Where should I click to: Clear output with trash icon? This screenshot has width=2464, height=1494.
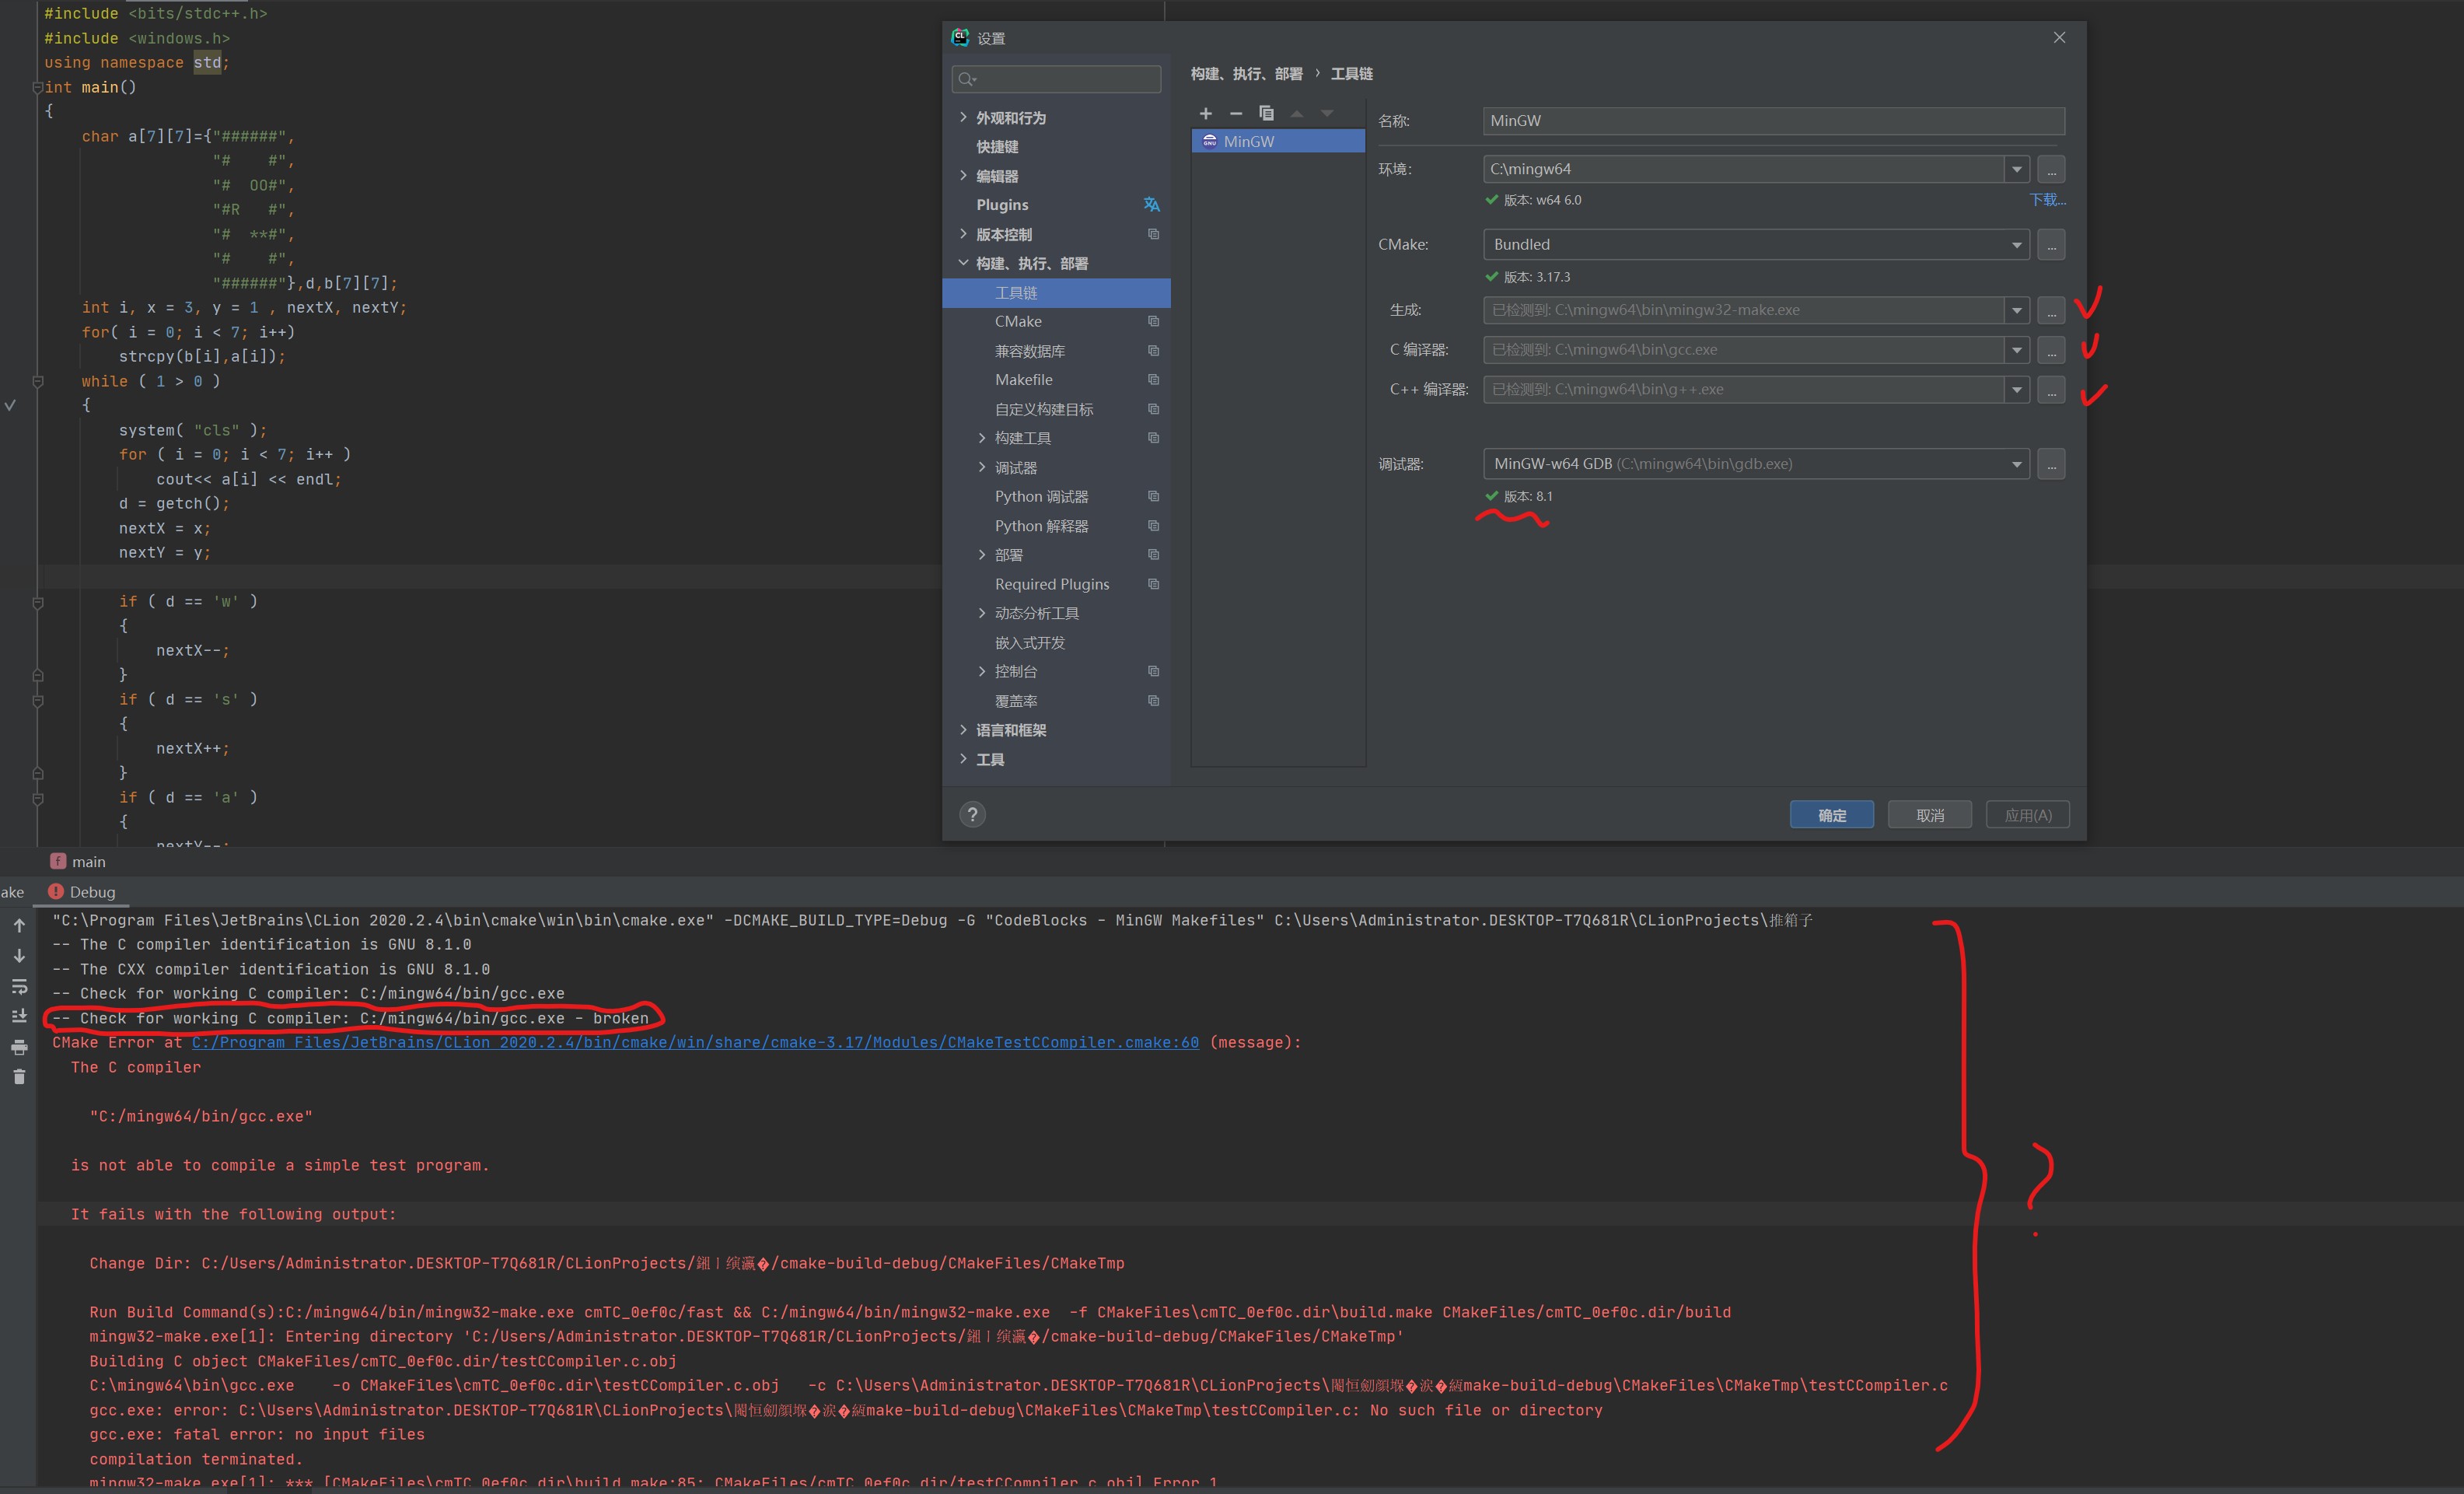(19, 1077)
